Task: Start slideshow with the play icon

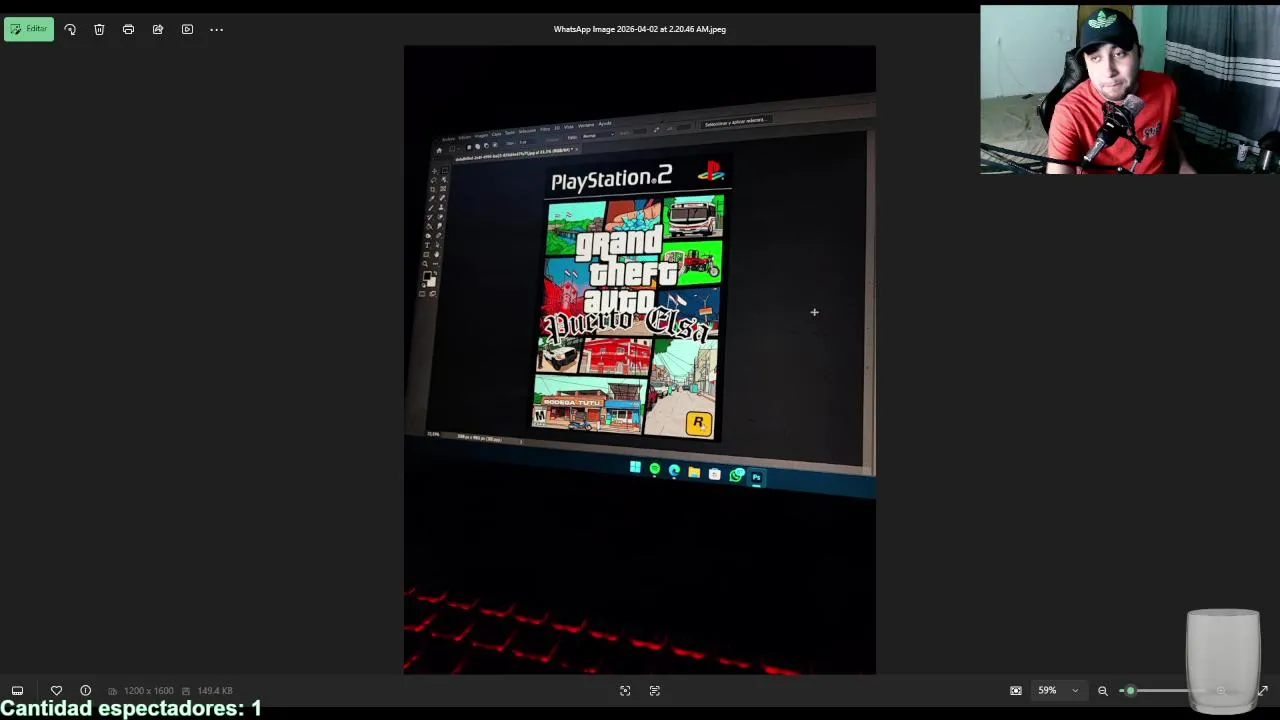Action: click(187, 30)
